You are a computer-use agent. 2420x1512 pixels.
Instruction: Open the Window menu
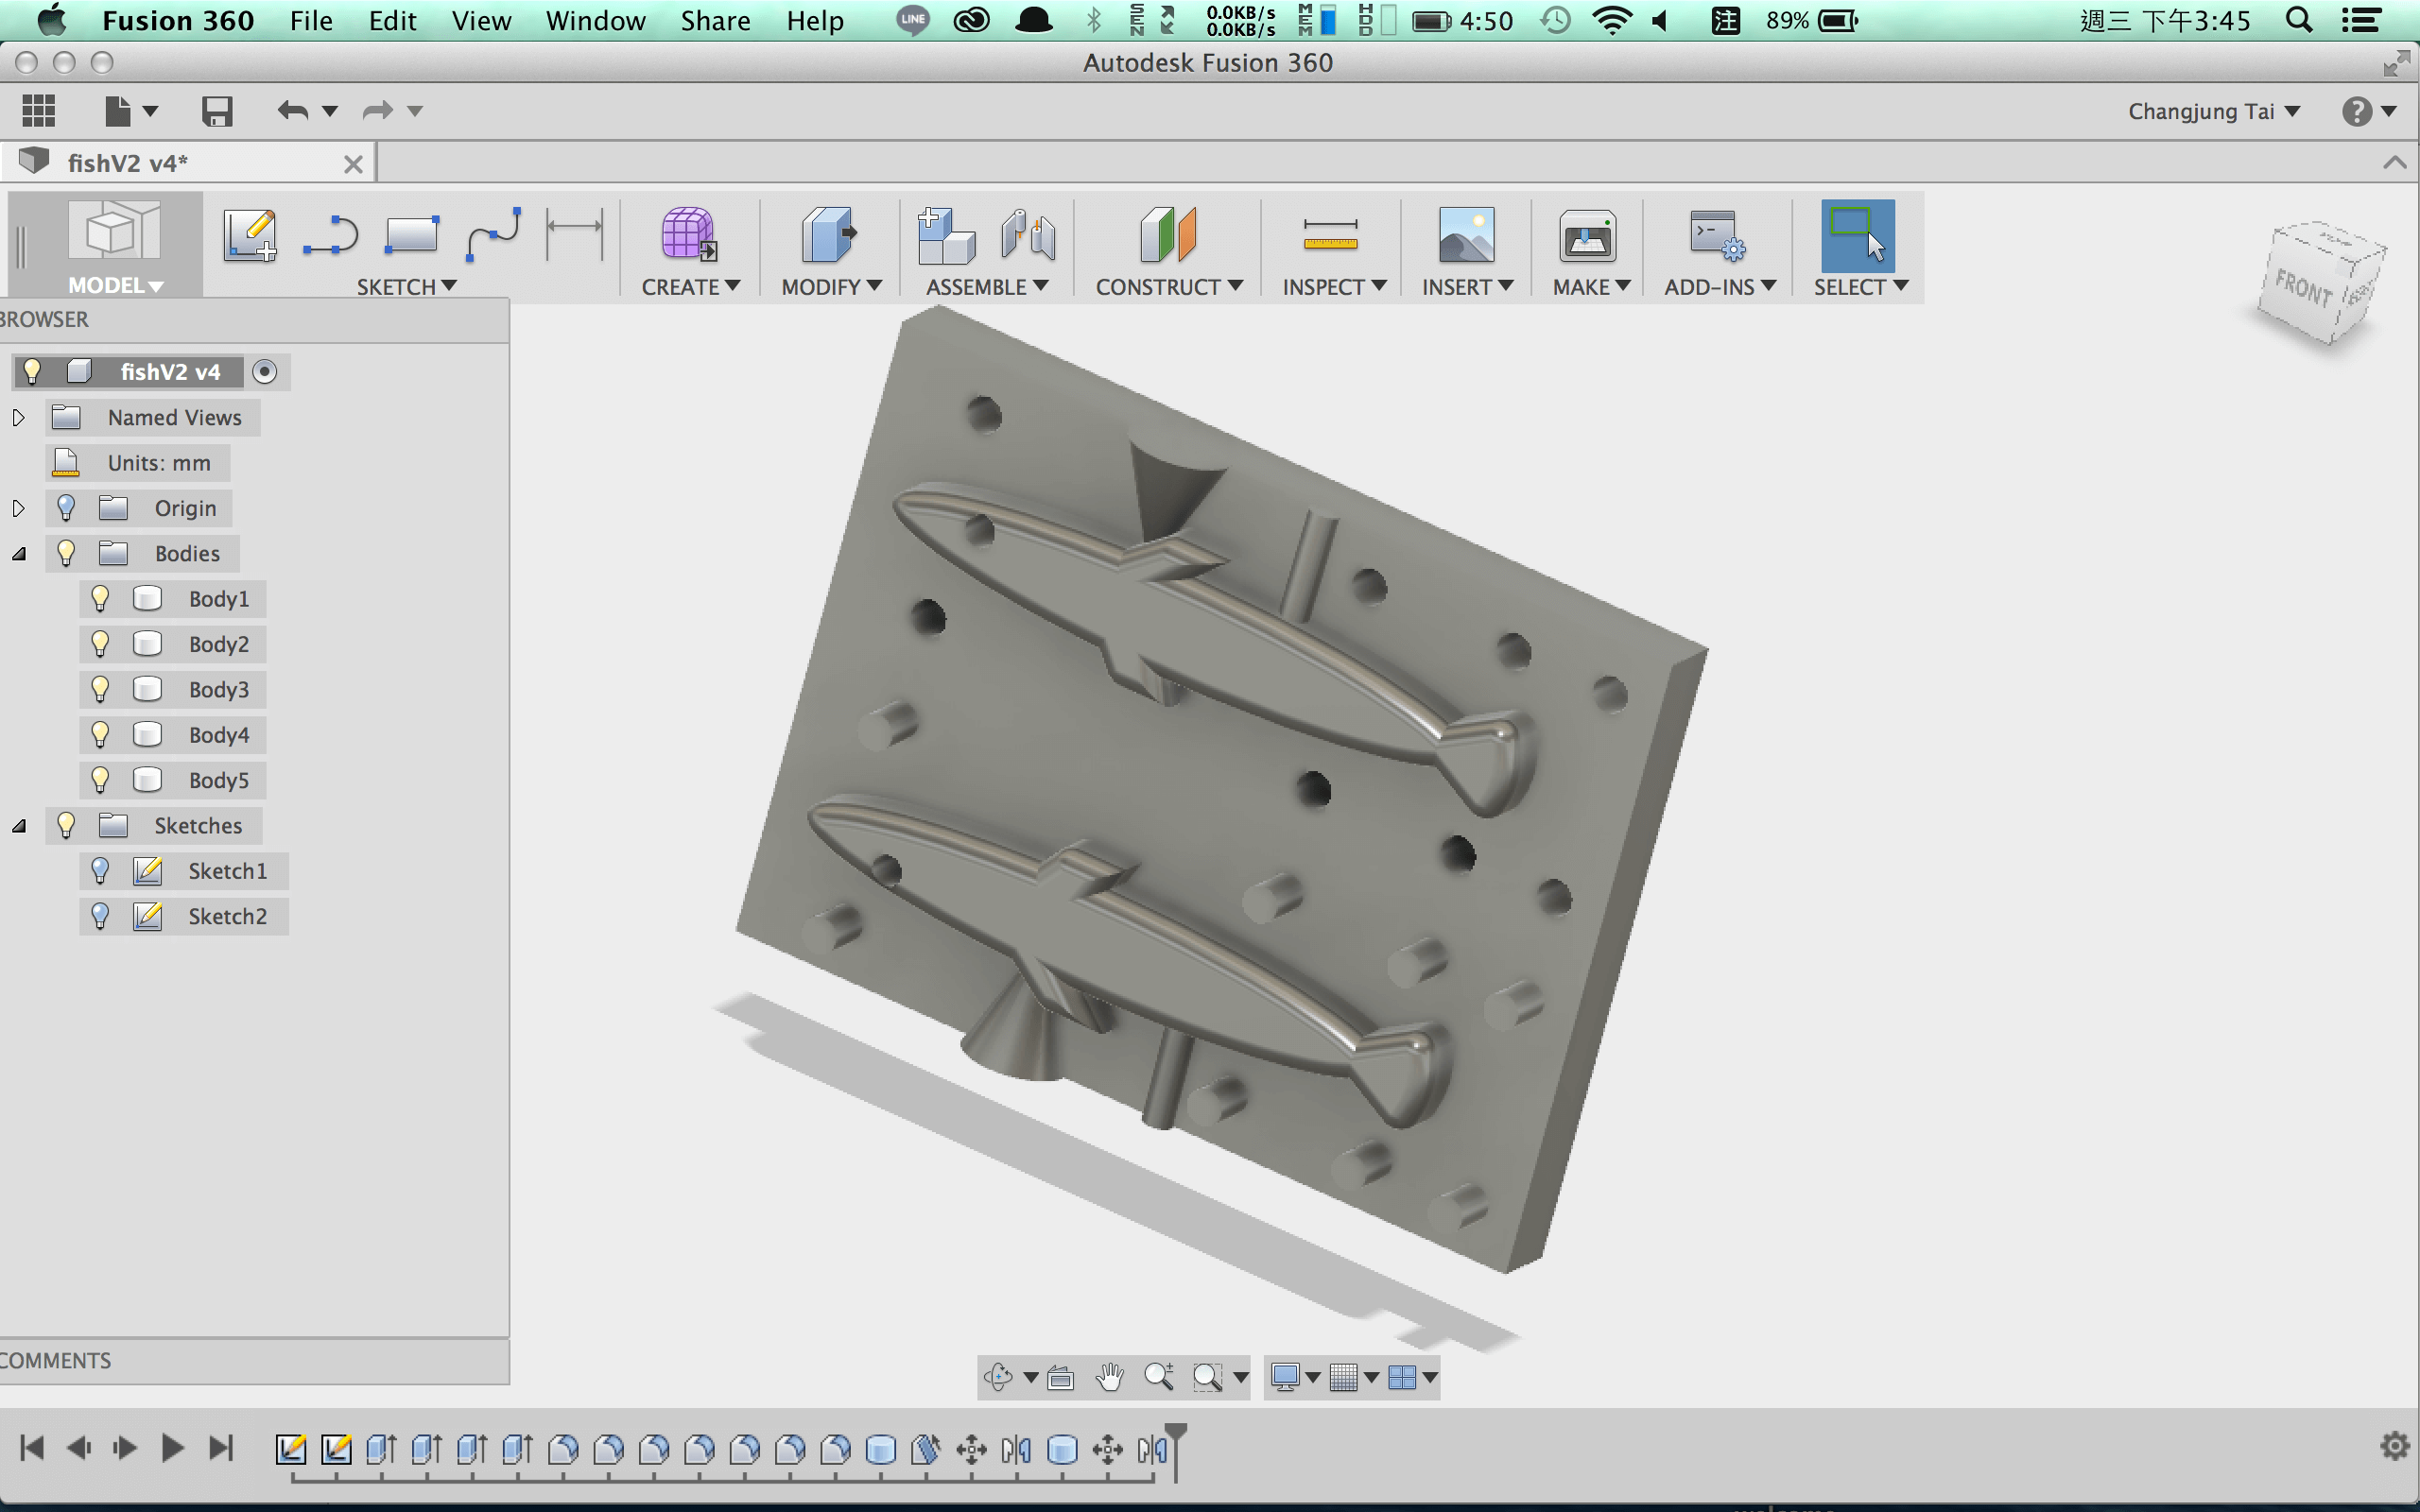click(x=595, y=20)
